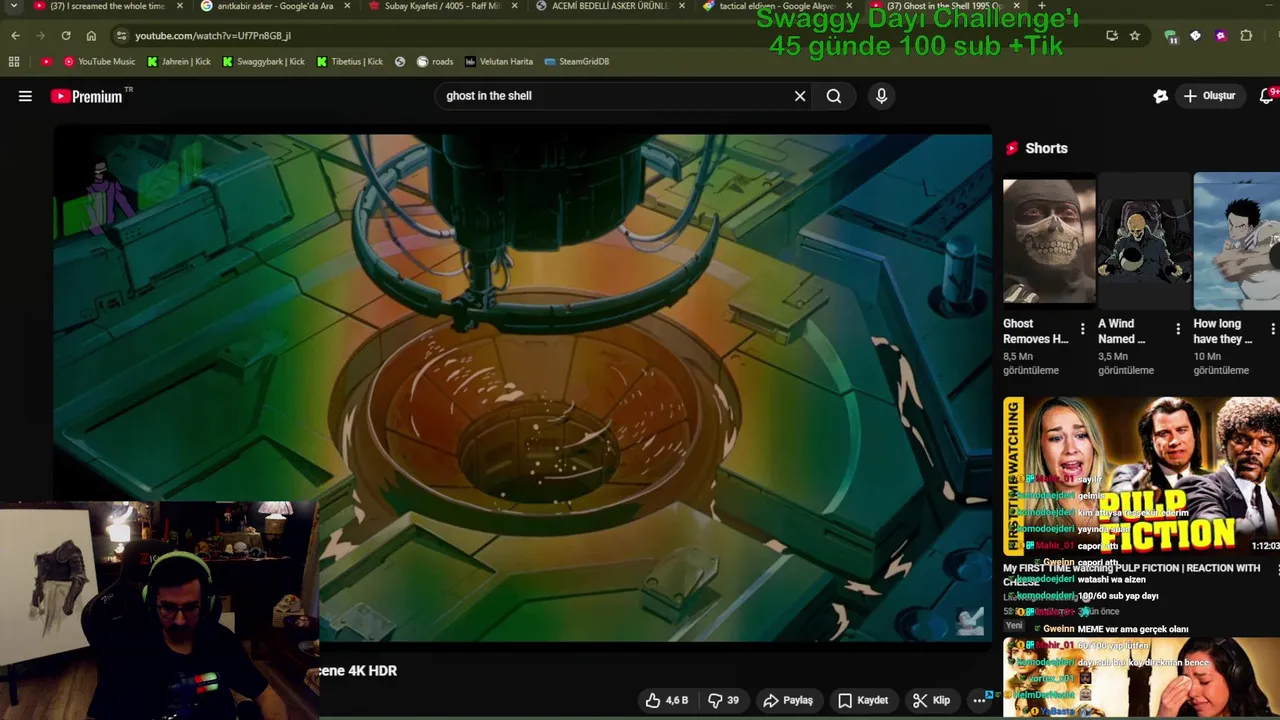Click inside the 'ghost in the shell' search field
This screenshot has width=1280, height=720.
(612, 96)
